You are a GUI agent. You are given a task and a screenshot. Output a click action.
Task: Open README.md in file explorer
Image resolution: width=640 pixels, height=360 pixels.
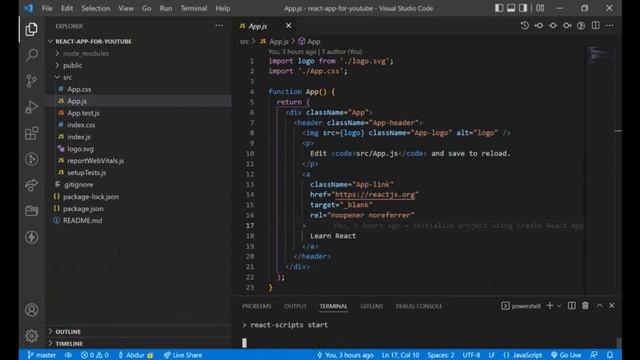[x=82, y=220]
